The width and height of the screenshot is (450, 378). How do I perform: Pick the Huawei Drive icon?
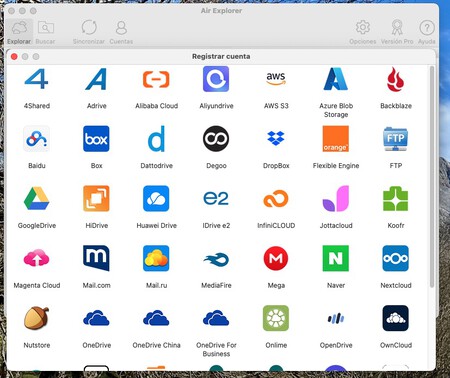tap(156, 198)
